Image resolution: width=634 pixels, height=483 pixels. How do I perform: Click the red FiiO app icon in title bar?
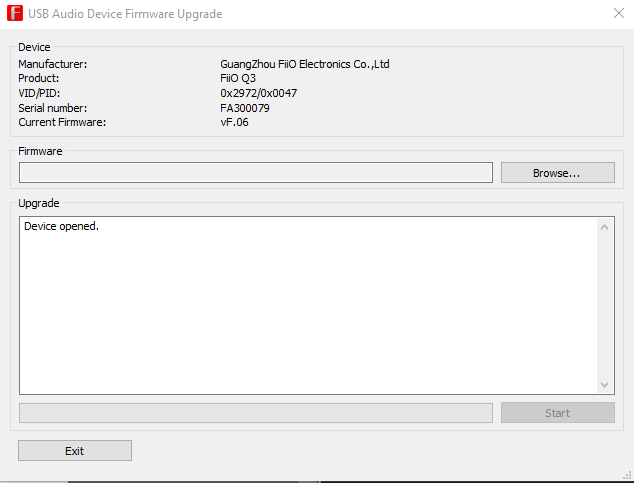15,13
